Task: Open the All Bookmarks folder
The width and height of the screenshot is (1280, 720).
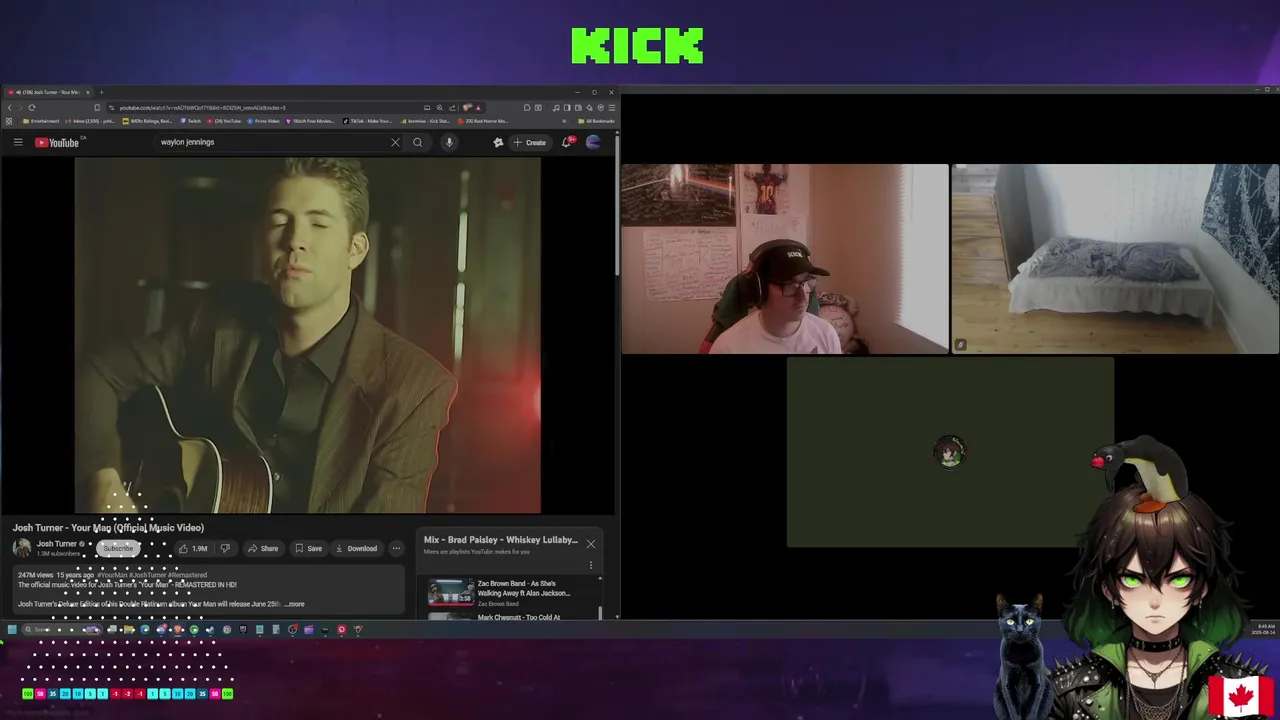Action: tap(596, 121)
